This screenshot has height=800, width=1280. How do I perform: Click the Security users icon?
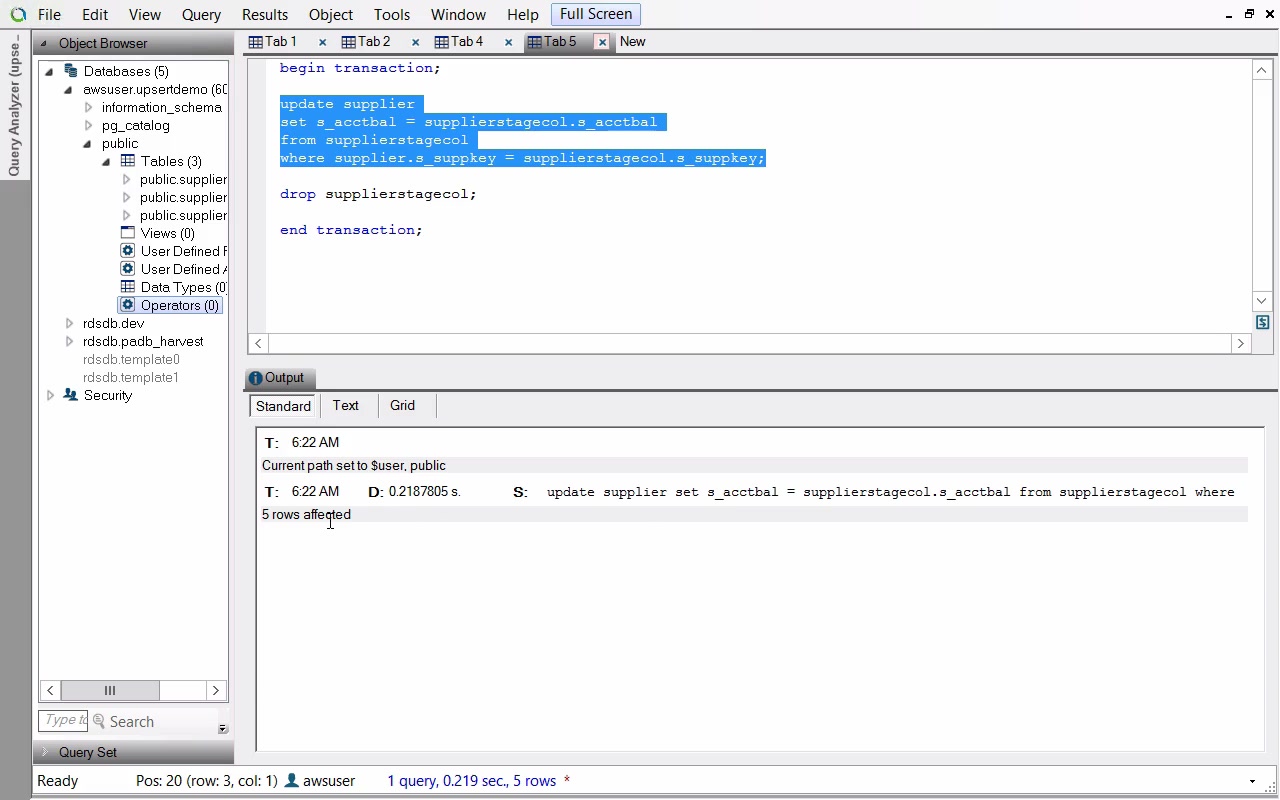70,395
